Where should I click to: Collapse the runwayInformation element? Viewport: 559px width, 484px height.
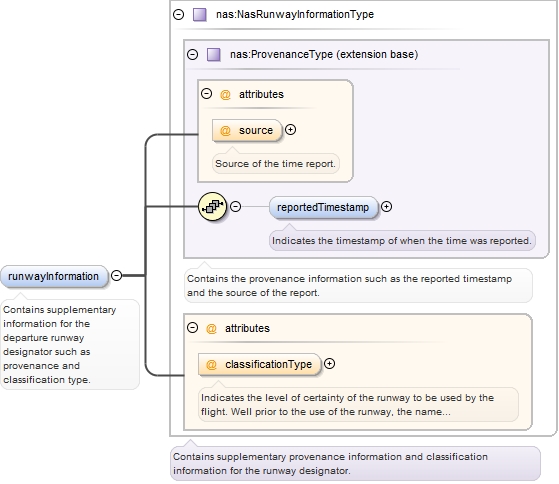(x=117, y=276)
